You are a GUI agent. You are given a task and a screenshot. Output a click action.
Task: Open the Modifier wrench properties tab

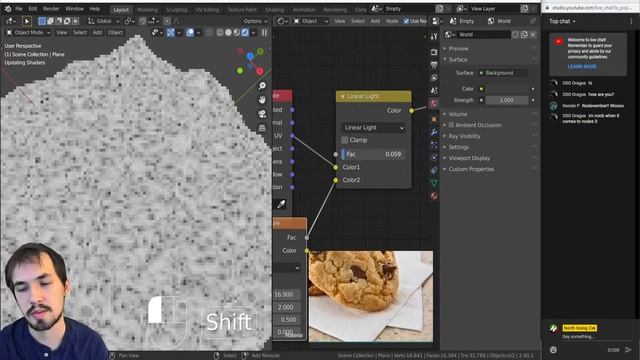click(434, 132)
